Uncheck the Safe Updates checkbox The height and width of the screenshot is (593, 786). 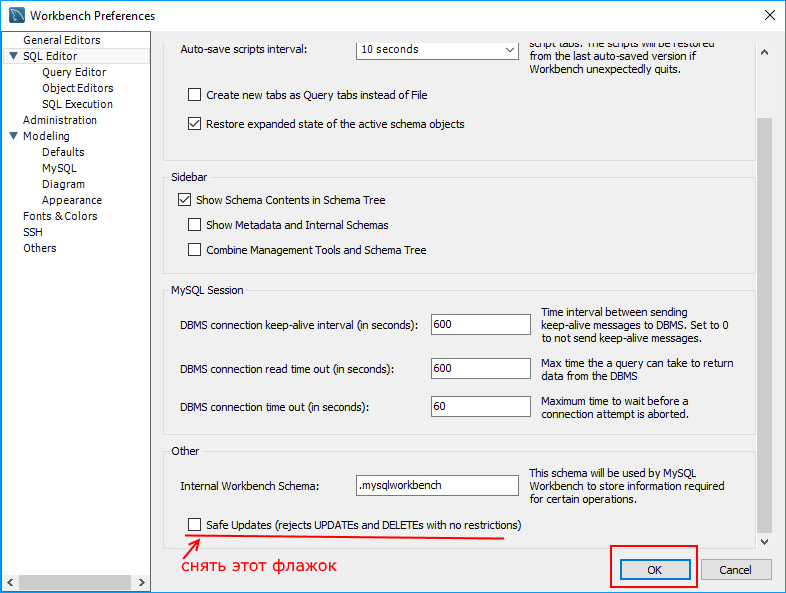[194, 525]
